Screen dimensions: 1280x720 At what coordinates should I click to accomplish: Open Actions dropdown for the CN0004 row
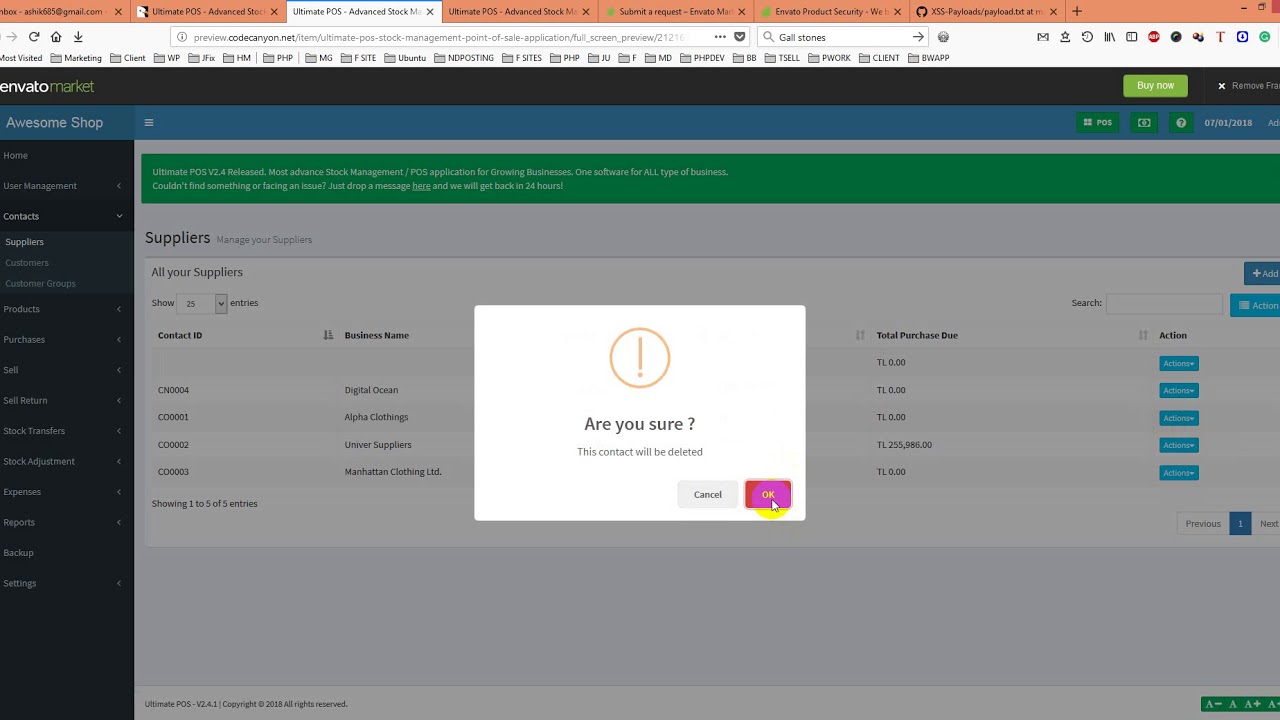point(1179,391)
